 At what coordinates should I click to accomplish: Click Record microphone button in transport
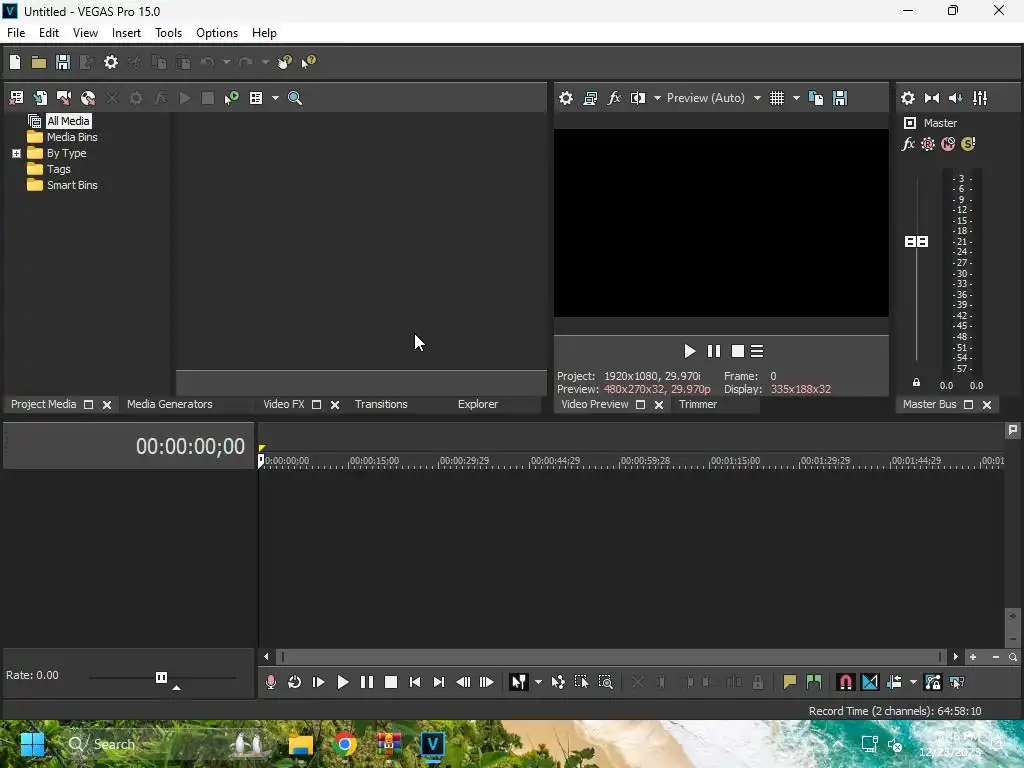[270, 682]
